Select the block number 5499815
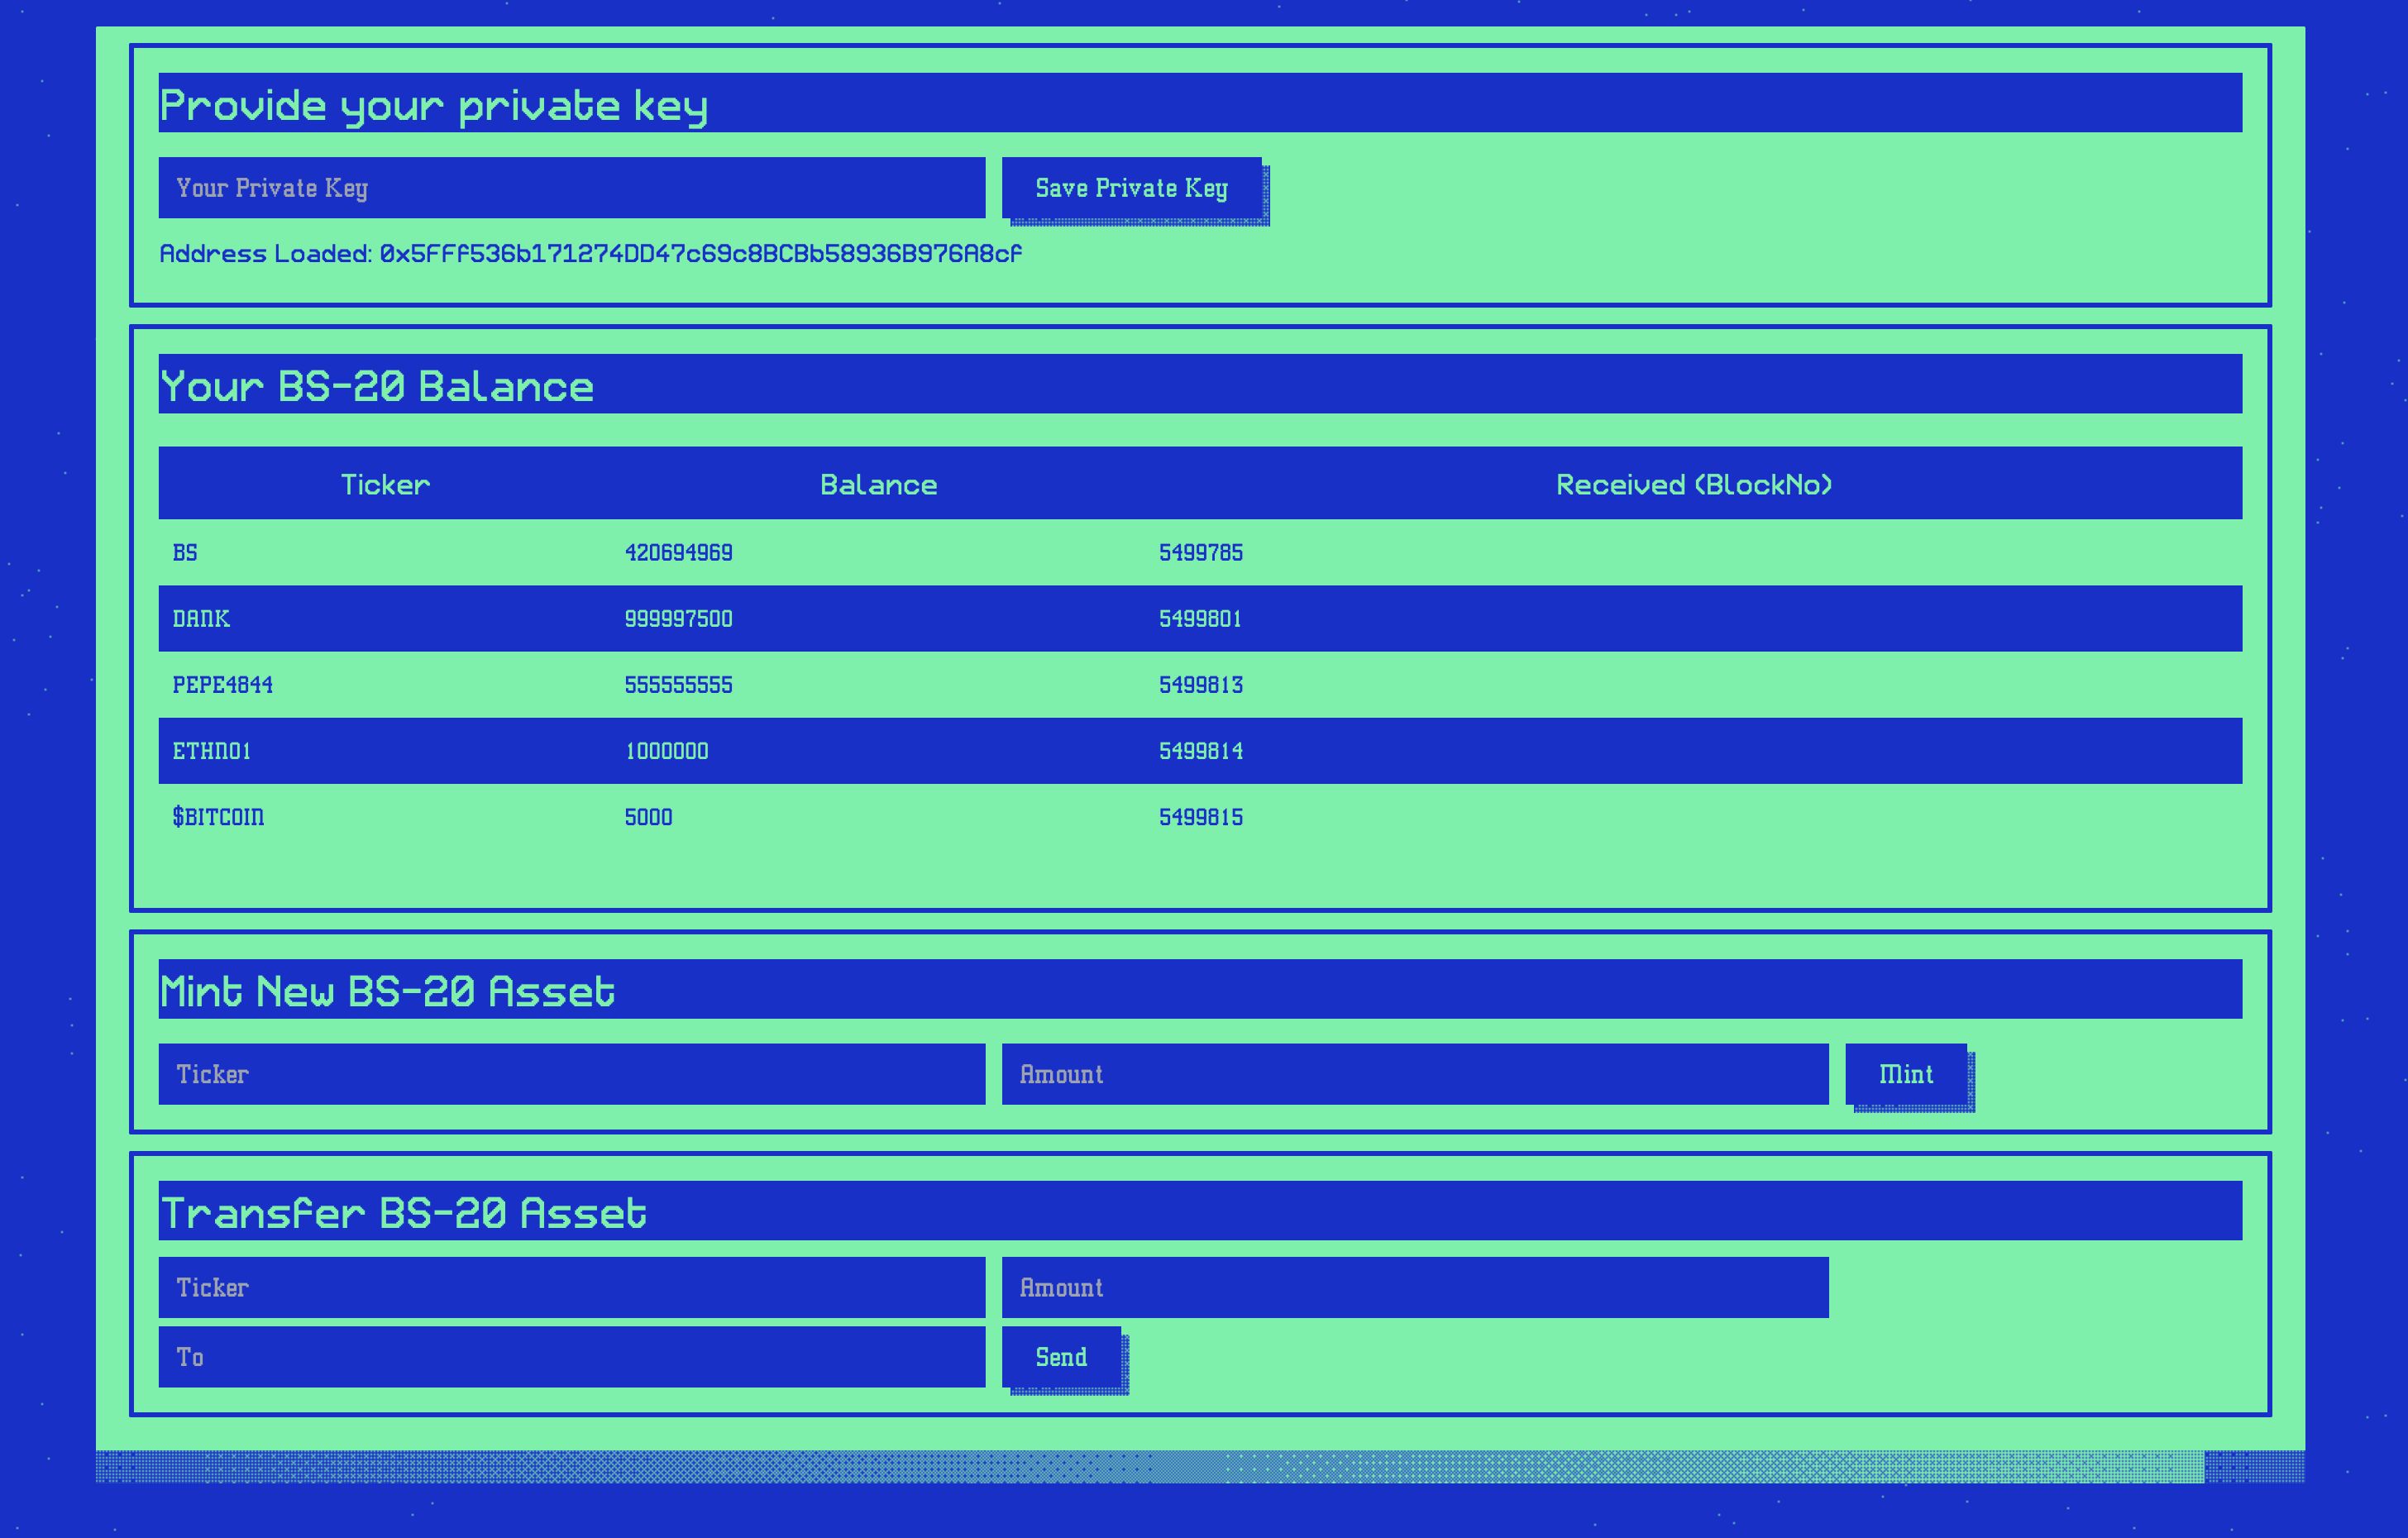The height and width of the screenshot is (1538, 2408). 1201,816
